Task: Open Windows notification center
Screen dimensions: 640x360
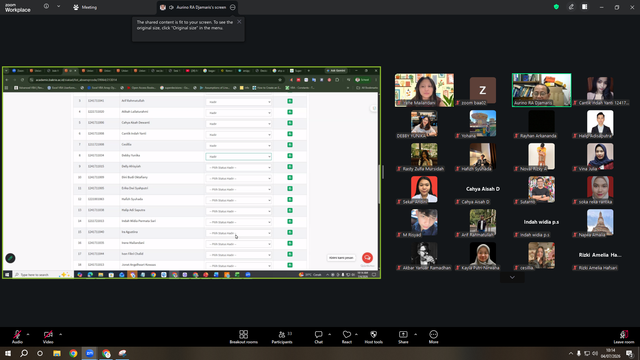Action: [x=629, y=353]
